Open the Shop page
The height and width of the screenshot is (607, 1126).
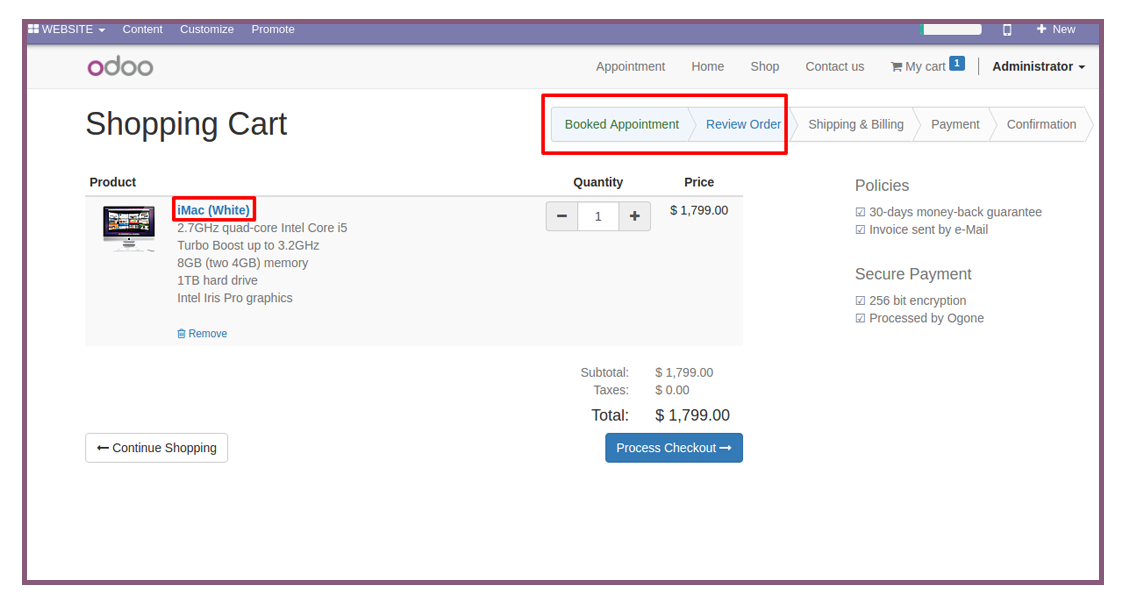coord(765,66)
